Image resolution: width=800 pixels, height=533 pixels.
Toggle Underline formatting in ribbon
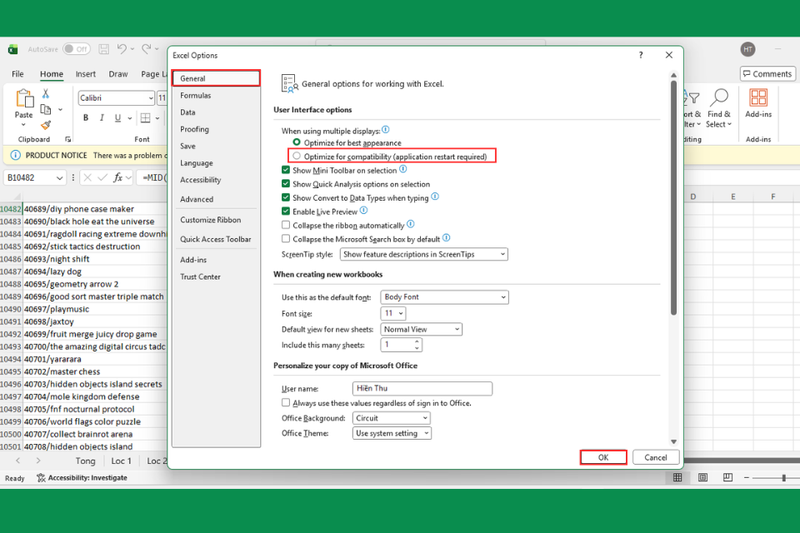[x=117, y=118]
